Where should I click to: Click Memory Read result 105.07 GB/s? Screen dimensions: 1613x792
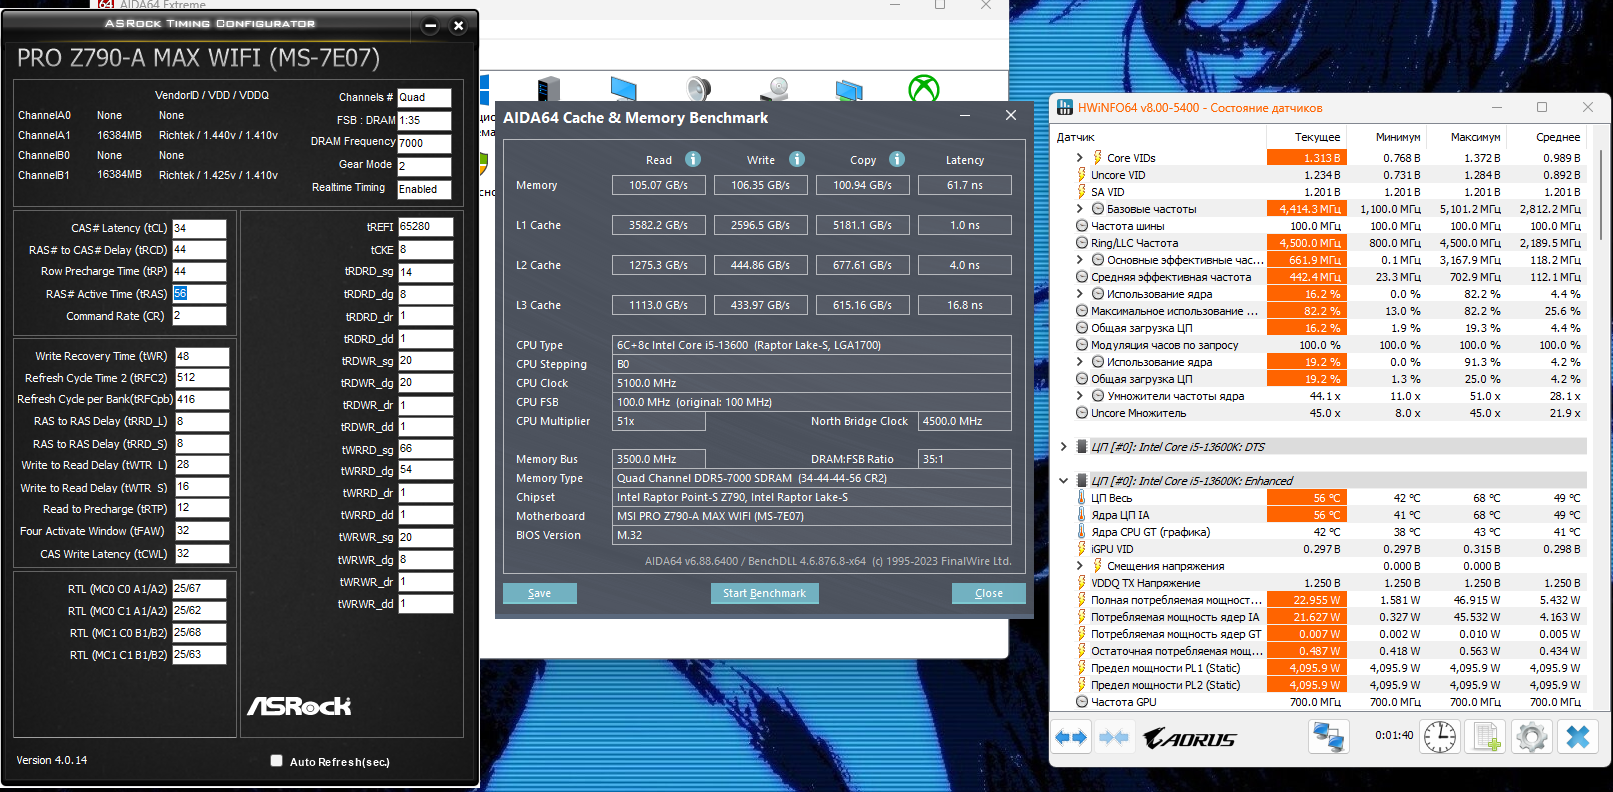(659, 185)
